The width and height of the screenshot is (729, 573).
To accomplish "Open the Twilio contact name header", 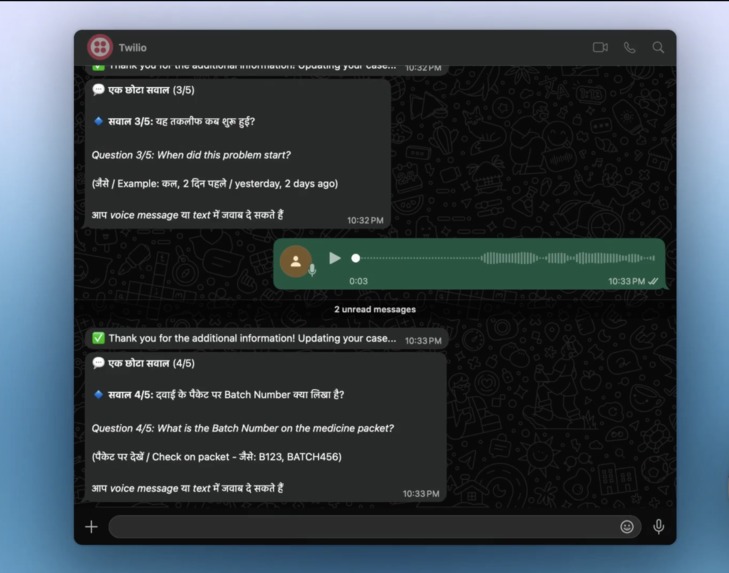I will 133,47.
